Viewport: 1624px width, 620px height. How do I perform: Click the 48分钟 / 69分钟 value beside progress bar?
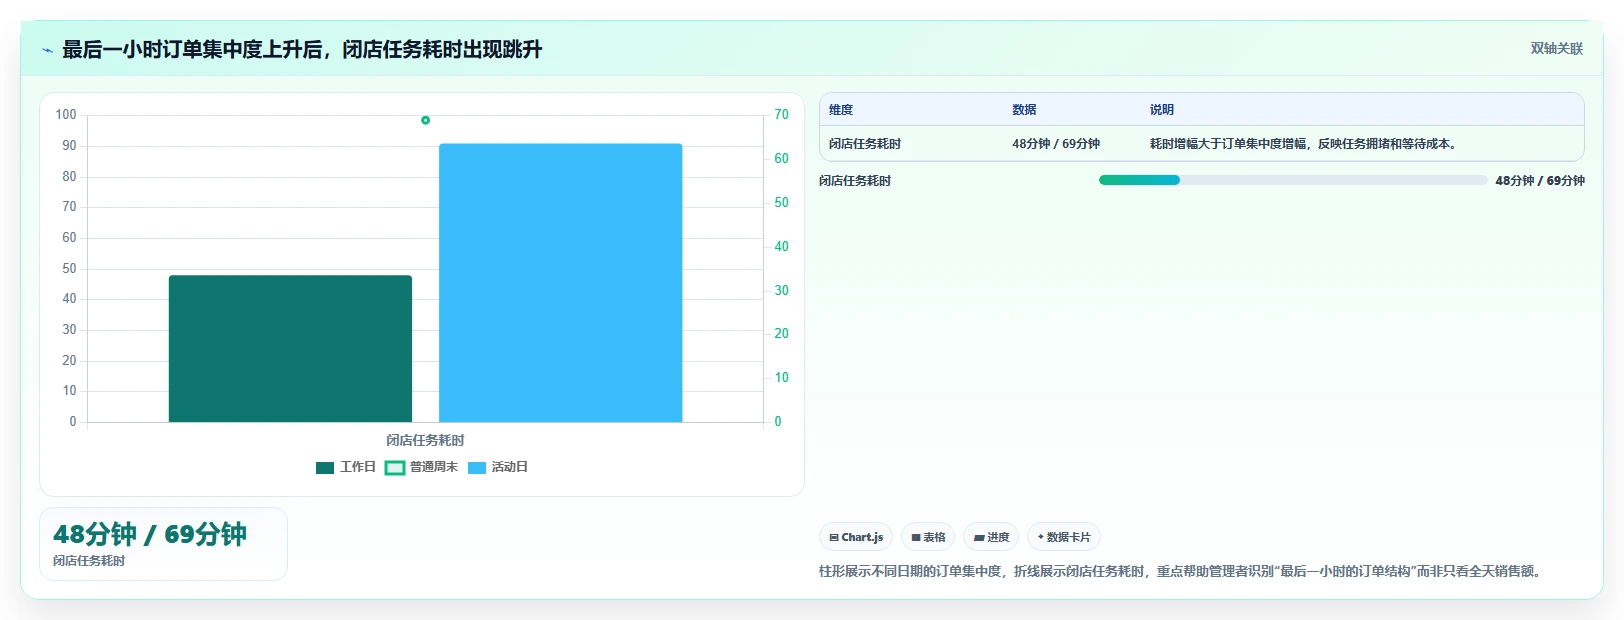click(x=1540, y=181)
